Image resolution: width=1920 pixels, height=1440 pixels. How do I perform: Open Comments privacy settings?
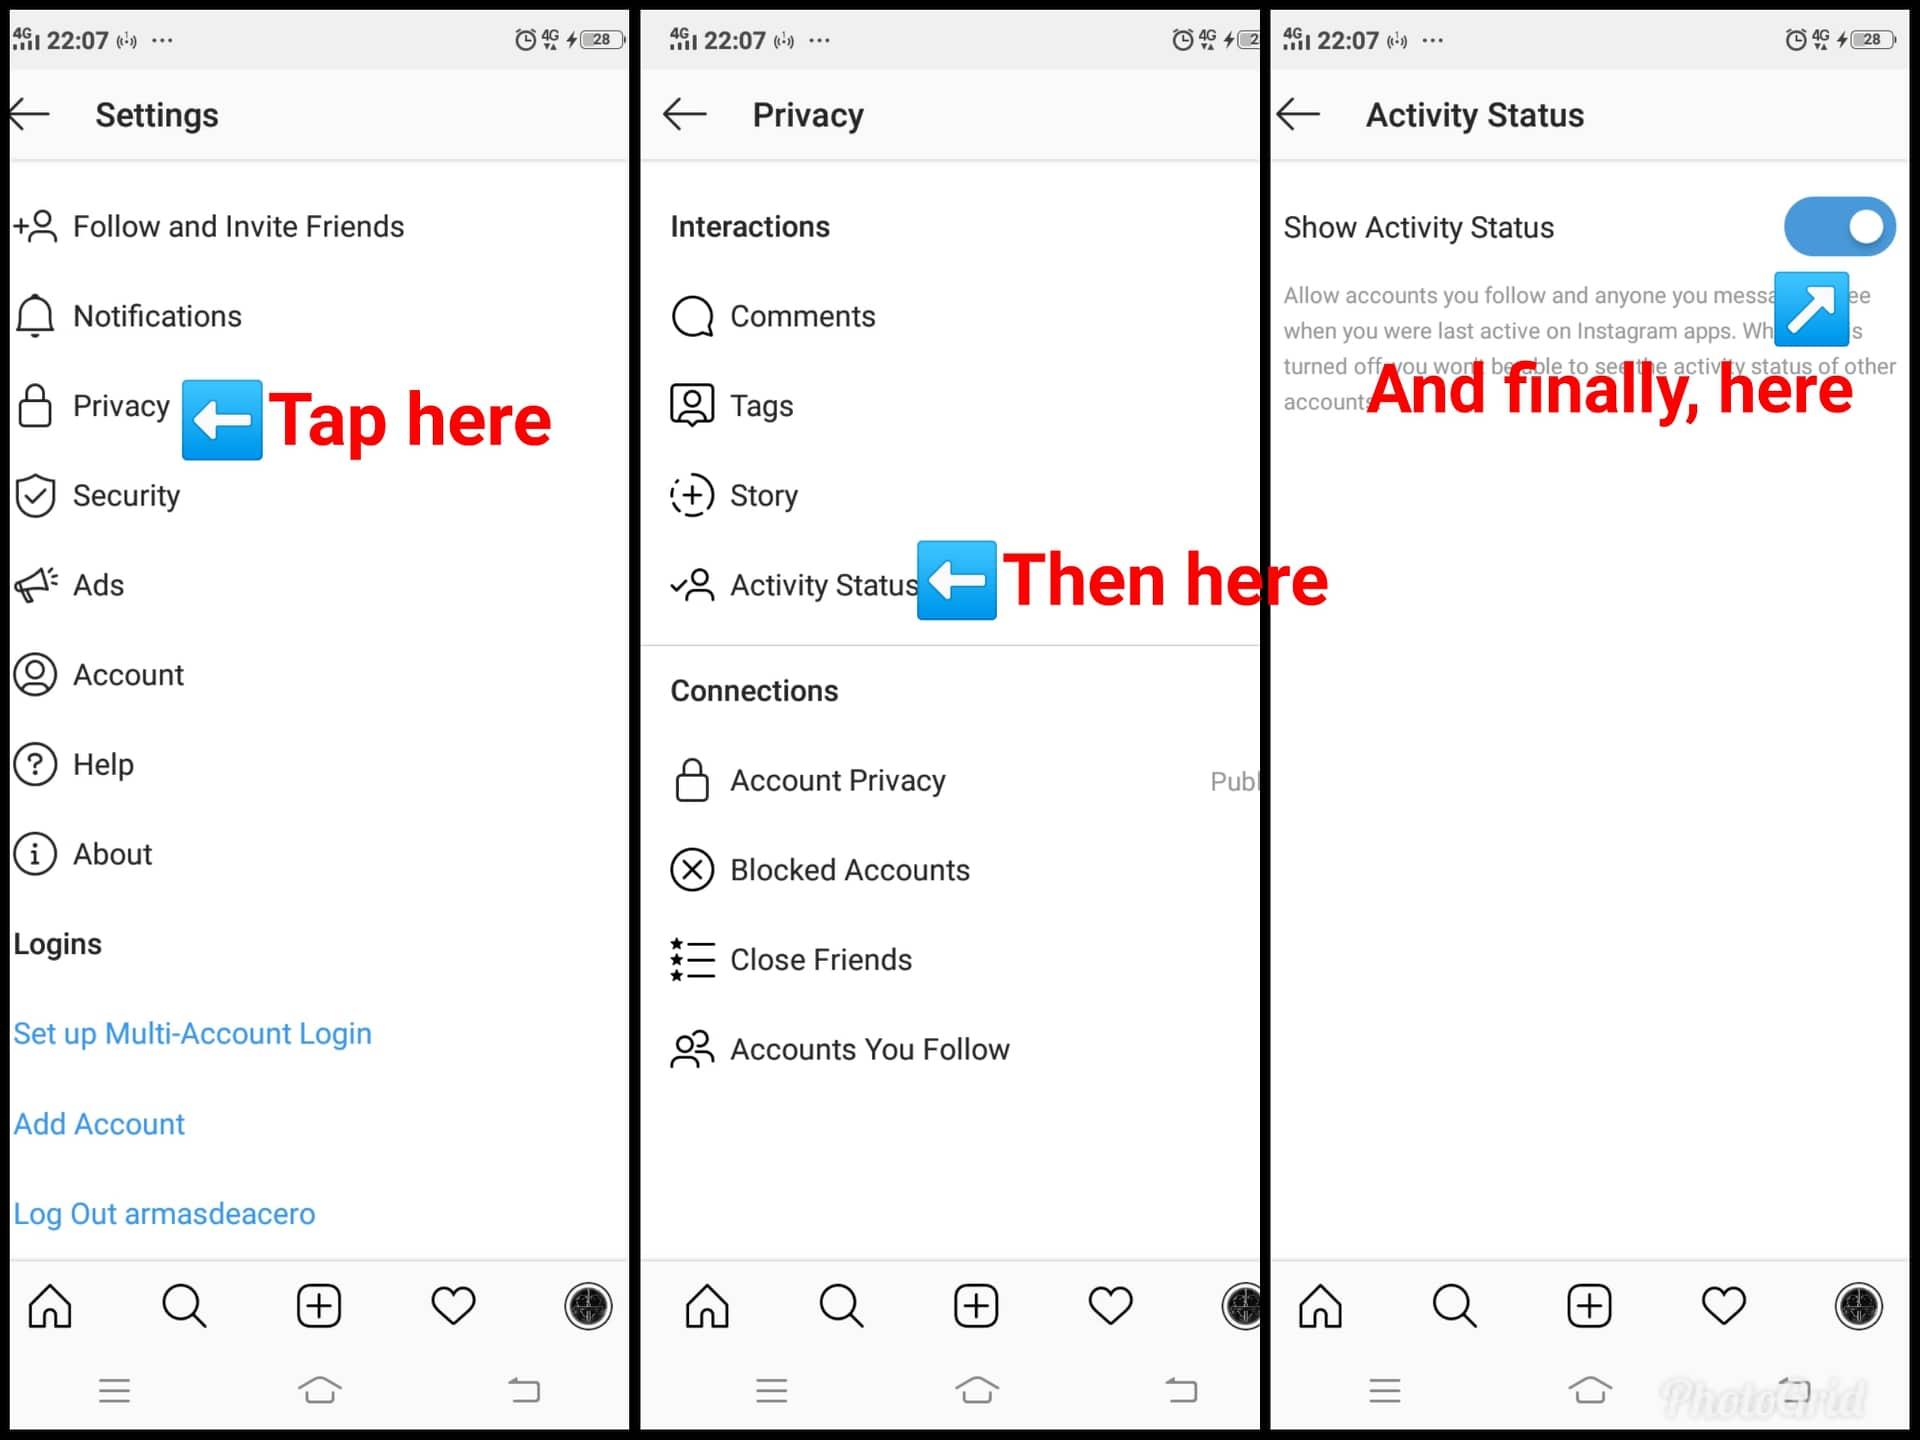[800, 316]
